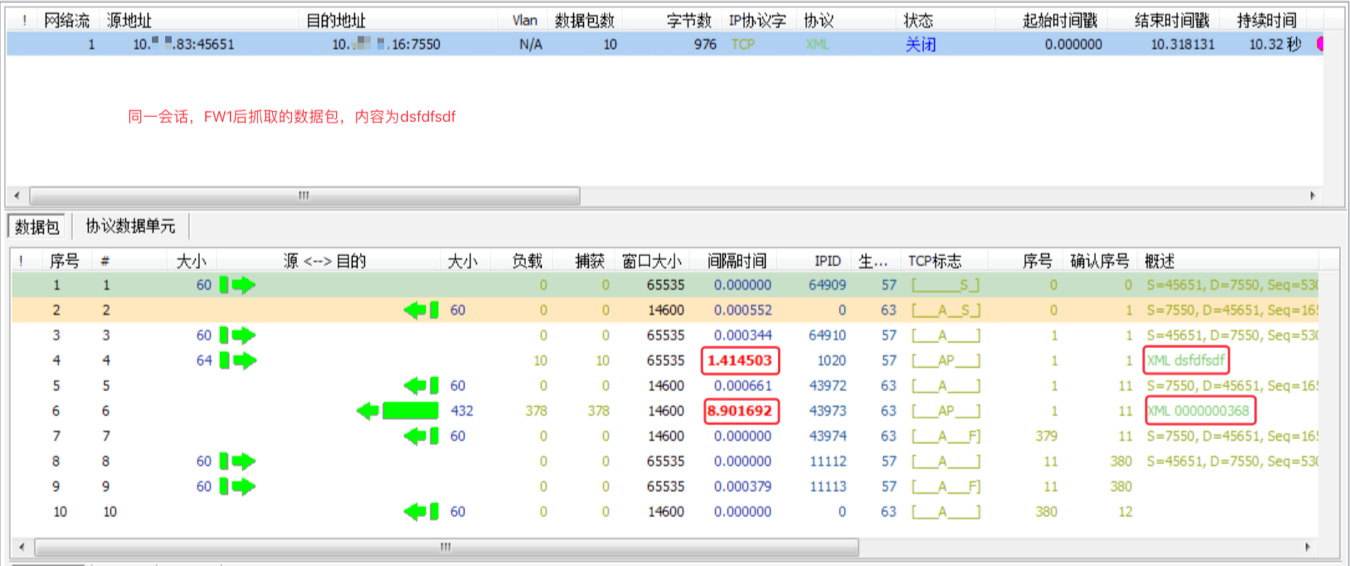Viewport: 1350px width, 566px height.
Task: Click left arrow of lower pane horizontal scrollbar
Action: point(21,547)
